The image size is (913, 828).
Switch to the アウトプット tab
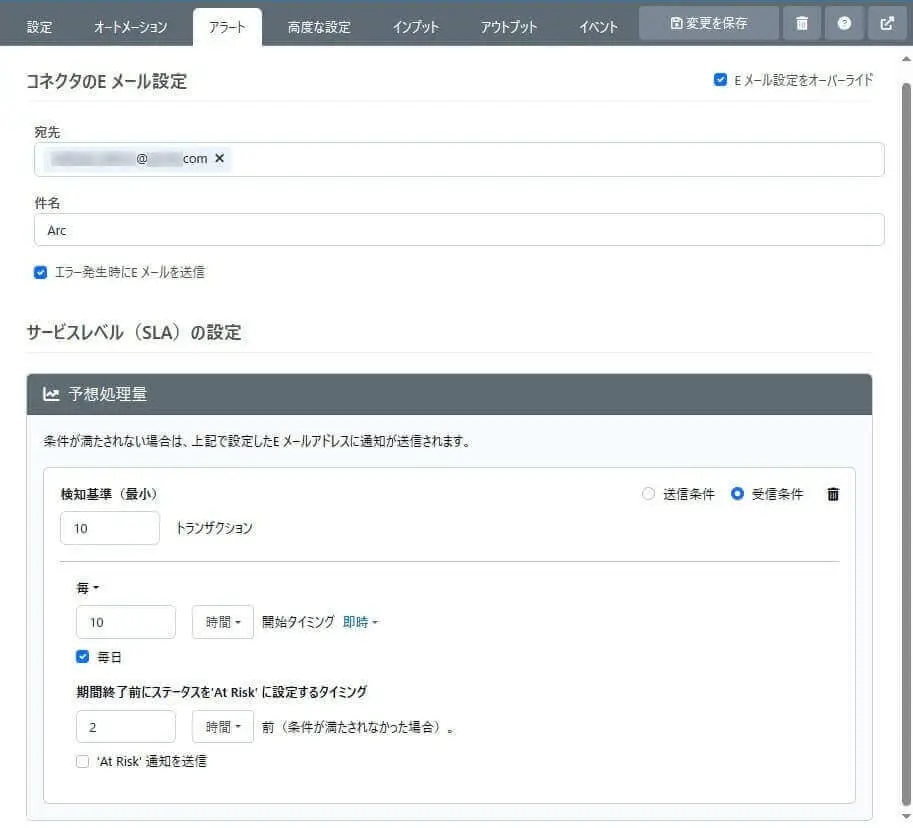[x=509, y=27]
